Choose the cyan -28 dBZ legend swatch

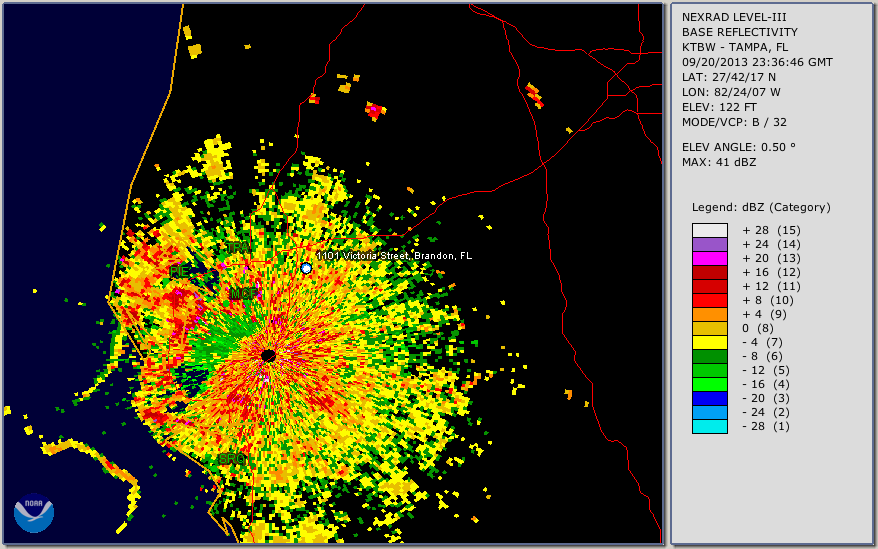(709, 426)
